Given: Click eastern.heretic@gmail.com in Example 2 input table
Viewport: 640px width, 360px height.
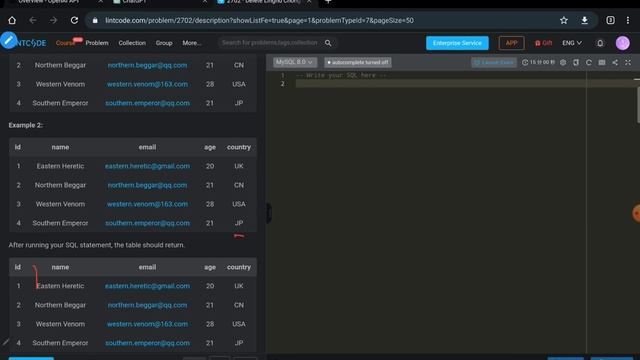Looking at the screenshot, I should 147,166.
